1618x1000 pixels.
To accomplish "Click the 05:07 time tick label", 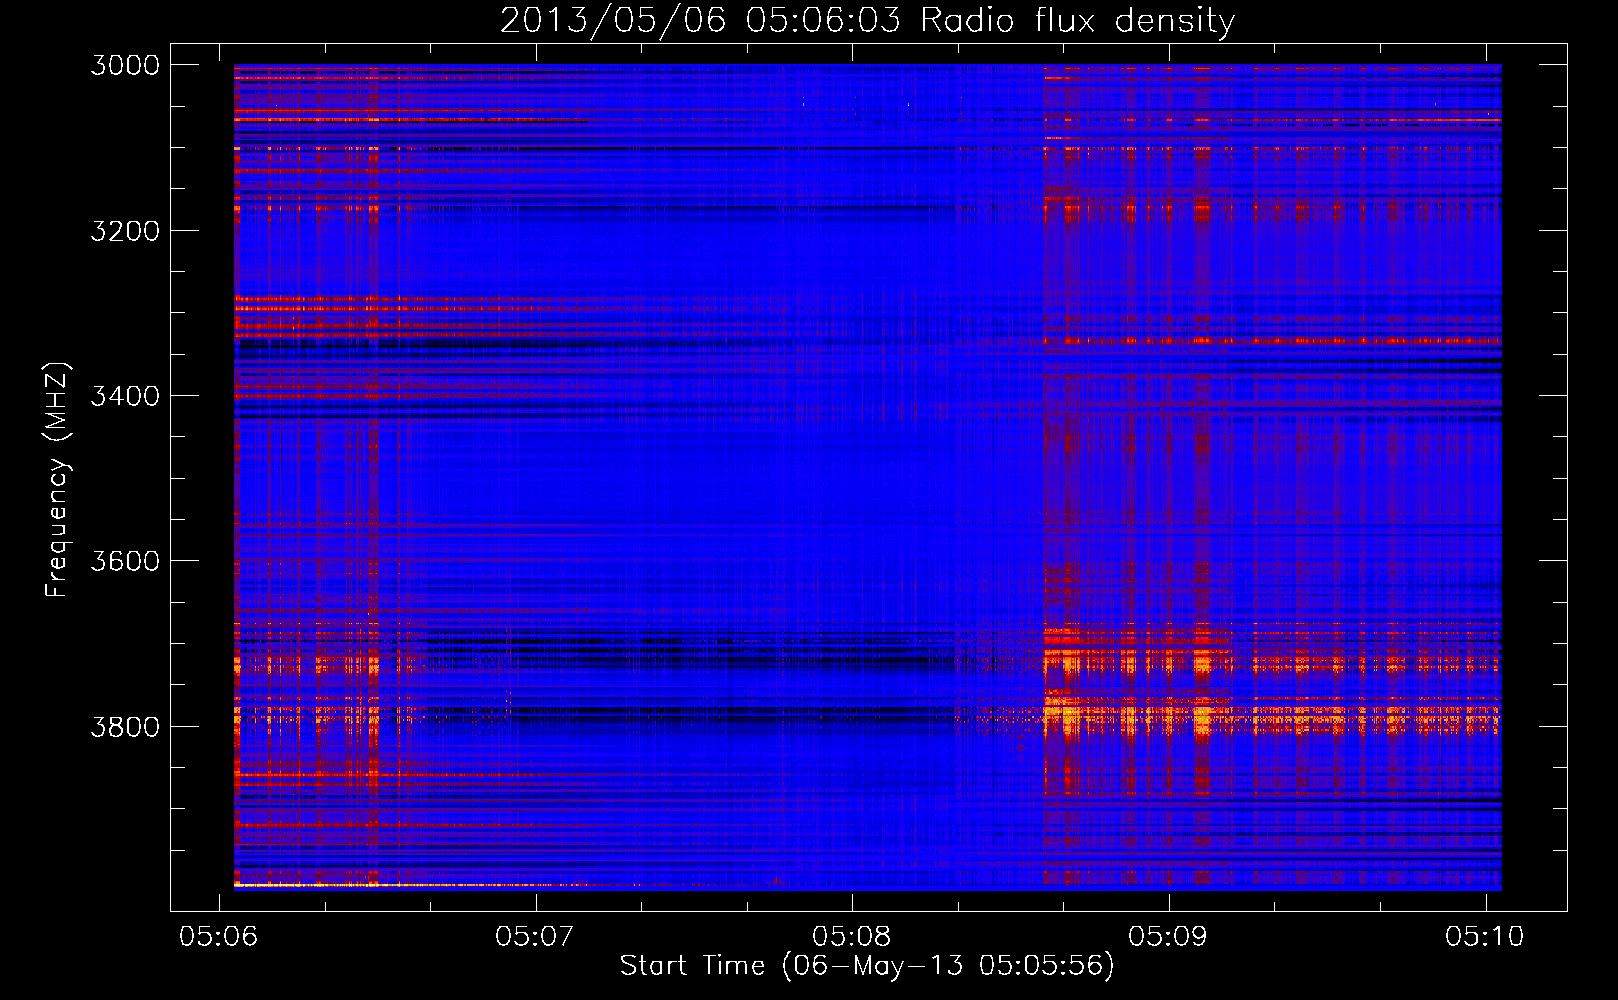I will pos(535,936).
